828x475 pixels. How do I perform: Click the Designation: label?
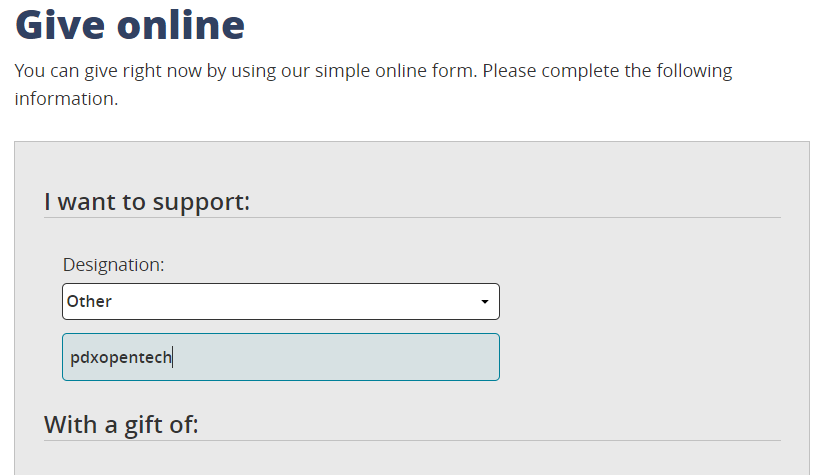click(x=114, y=264)
